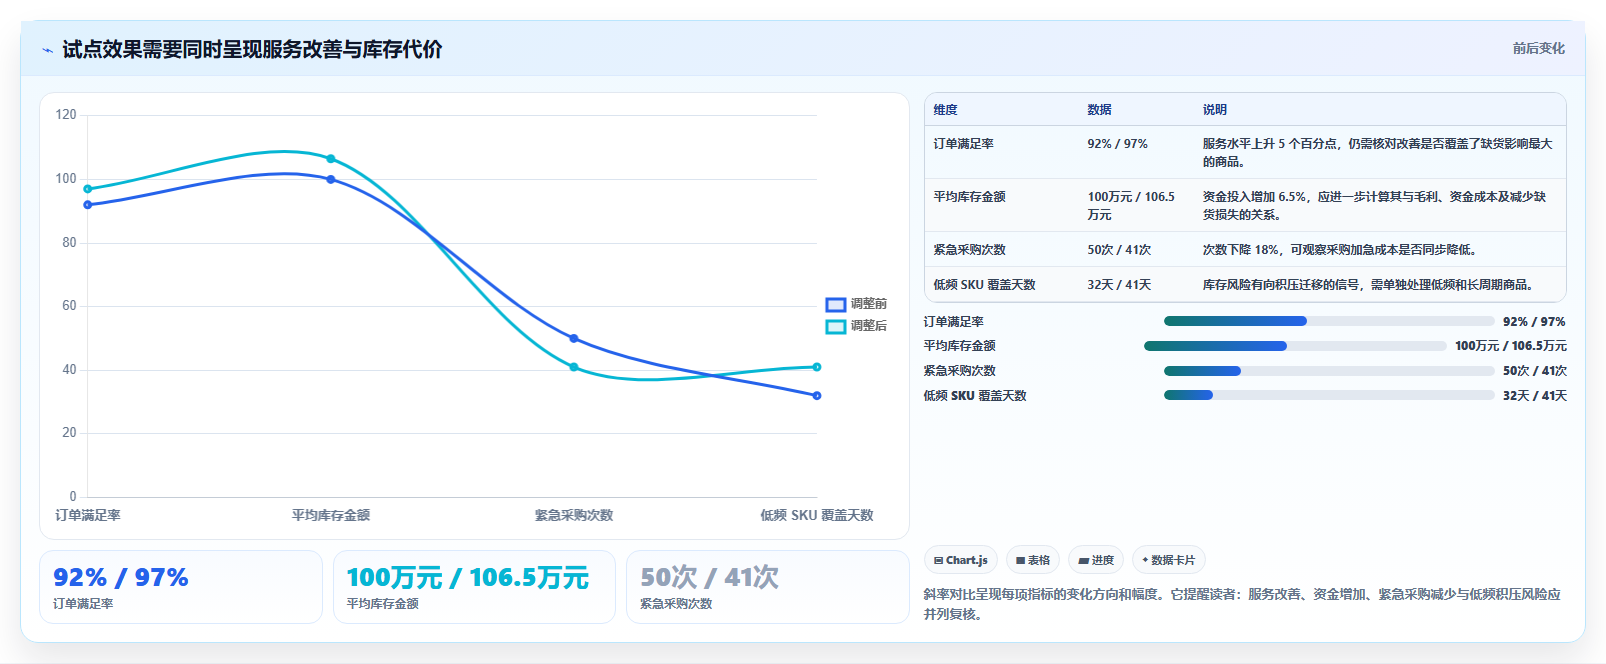The image size is (1606, 664).
Task: Toggle the 调整后 legend swatch
Action: 836,326
